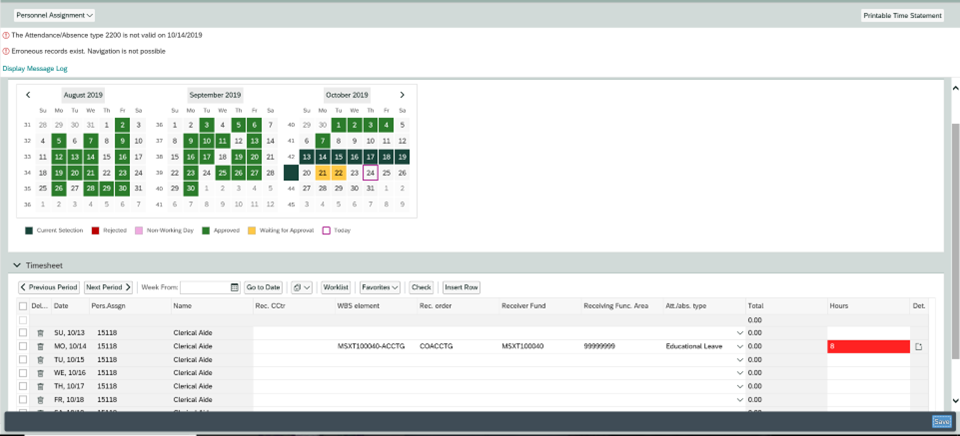Select October 21 waiting-for-approval day
Viewport: 960px width, 436px height.
(x=322, y=172)
